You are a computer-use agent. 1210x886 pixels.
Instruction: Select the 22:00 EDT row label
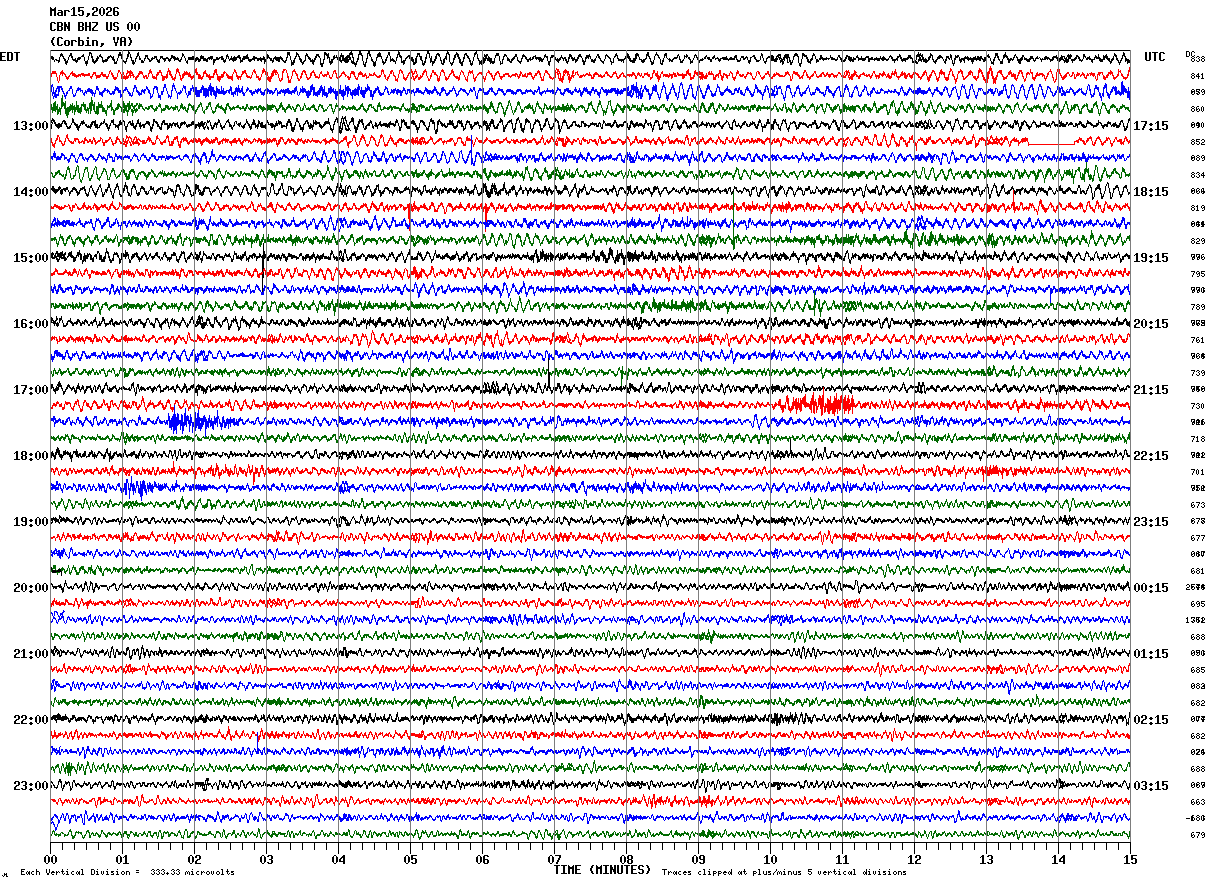point(31,720)
